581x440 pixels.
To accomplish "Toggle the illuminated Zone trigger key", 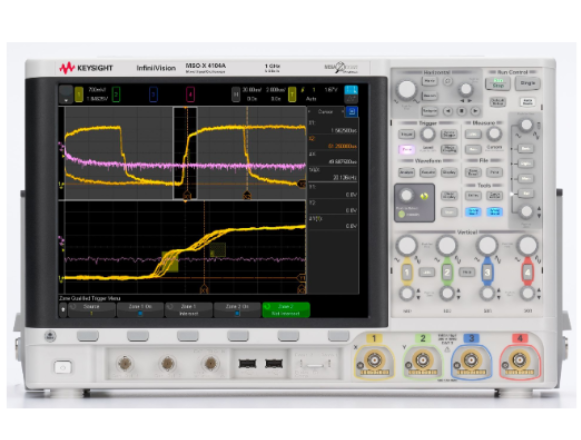I will (x=406, y=149).
